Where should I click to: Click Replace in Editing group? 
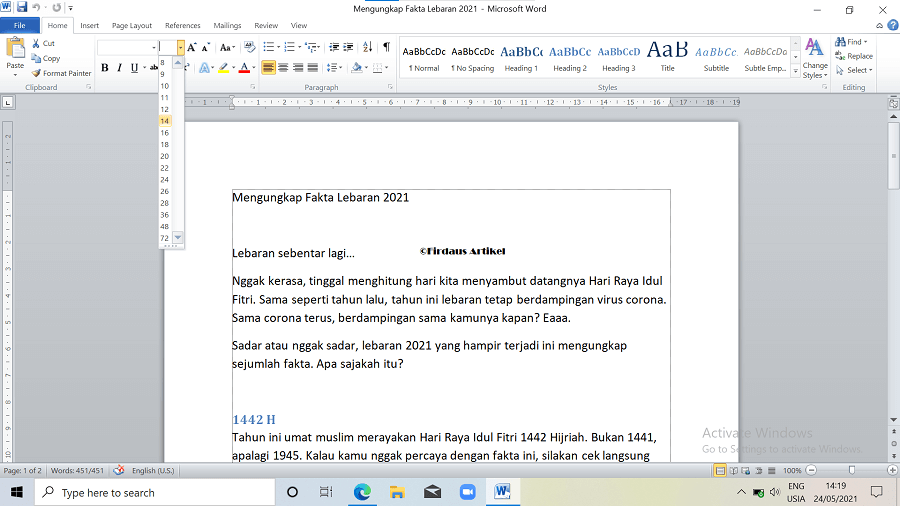[854, 56]
